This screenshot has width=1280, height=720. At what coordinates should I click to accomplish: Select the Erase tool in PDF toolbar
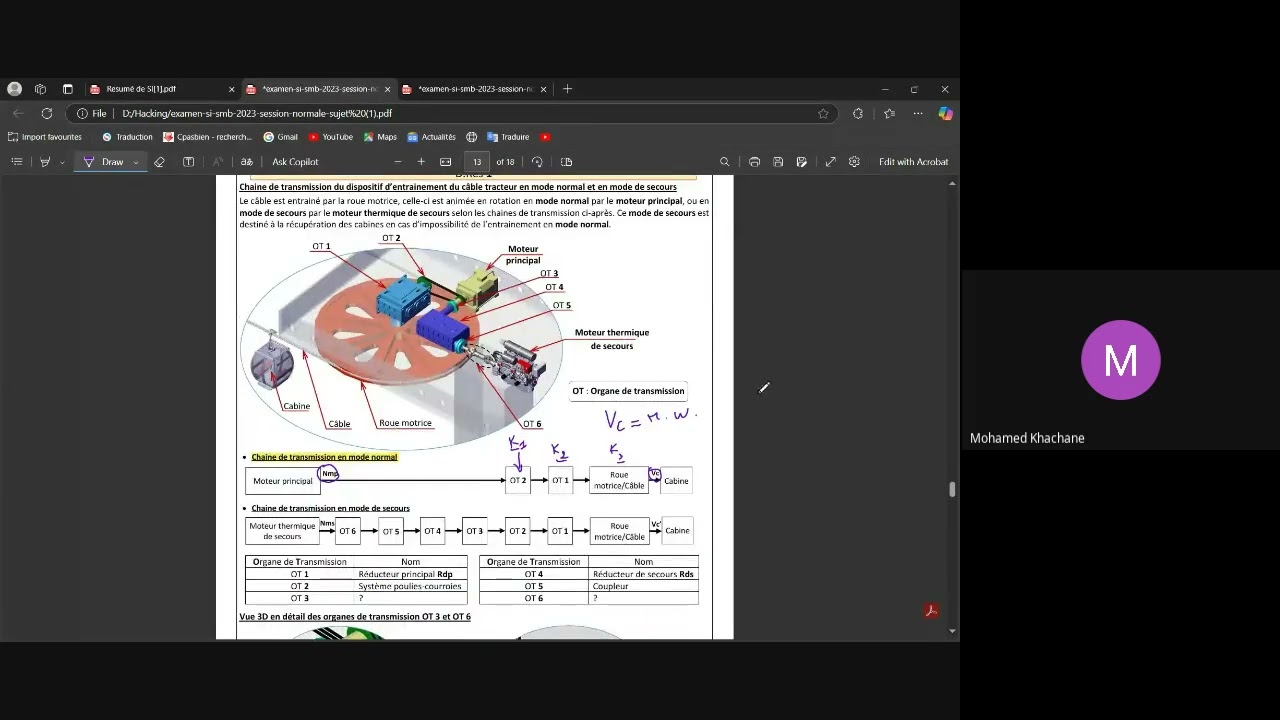159,162
